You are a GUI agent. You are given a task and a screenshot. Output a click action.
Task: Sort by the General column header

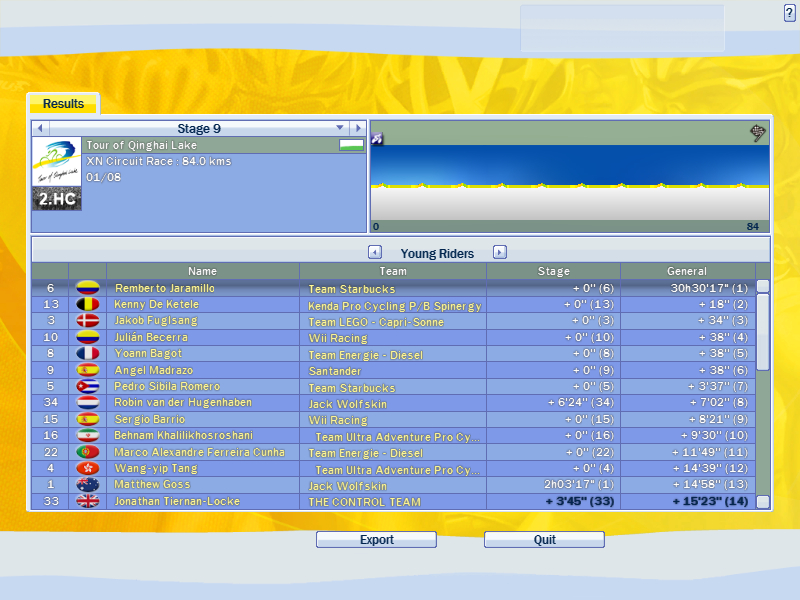tap(687, 271)
